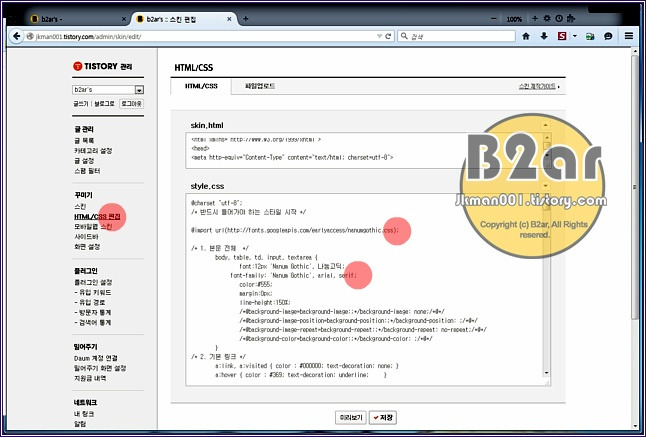Open 방문자 통계 link
The image size is (646, 437).
[x=93, y=313]
